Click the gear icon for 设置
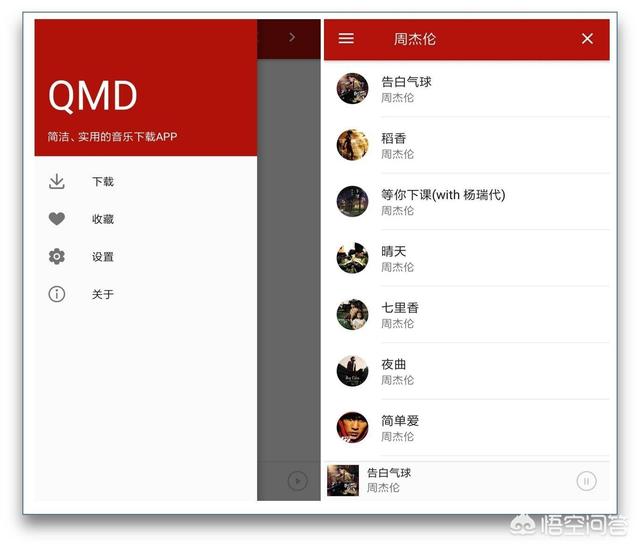This screenshot has width=640, height=548. (57, 256)
